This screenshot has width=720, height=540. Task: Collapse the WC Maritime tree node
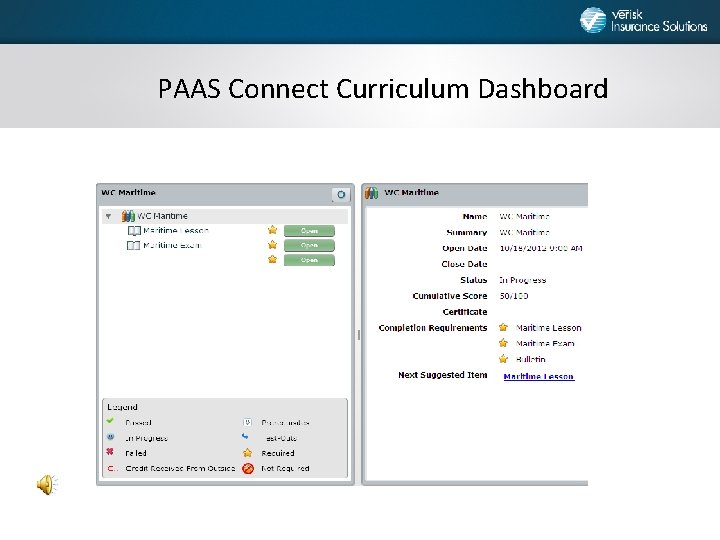point(109,216)
